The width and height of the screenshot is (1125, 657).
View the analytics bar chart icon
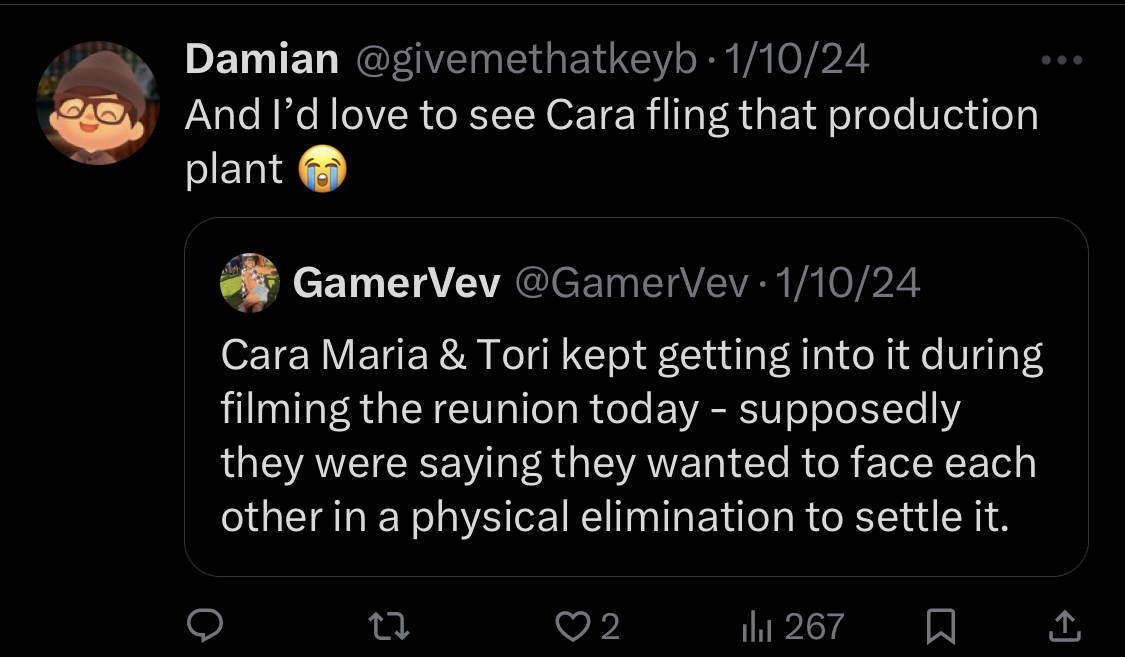(x=756, y=627)
